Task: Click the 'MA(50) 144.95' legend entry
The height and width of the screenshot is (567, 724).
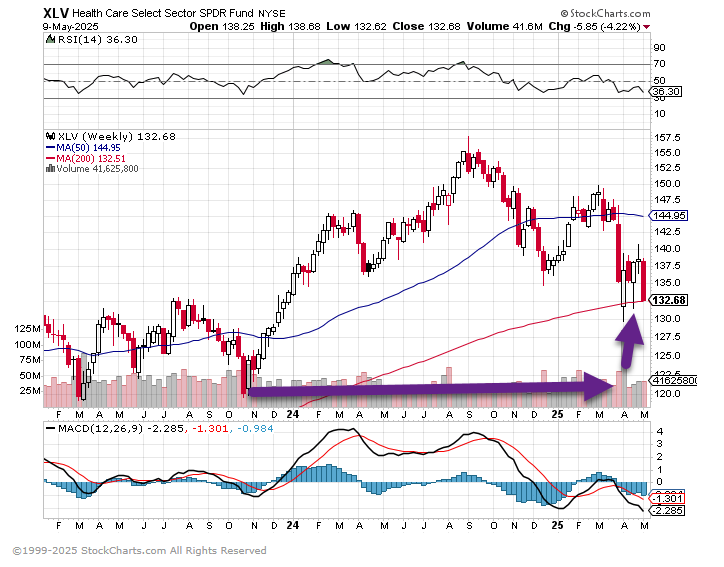Action: pyautogui.click(x=88, y=148)
